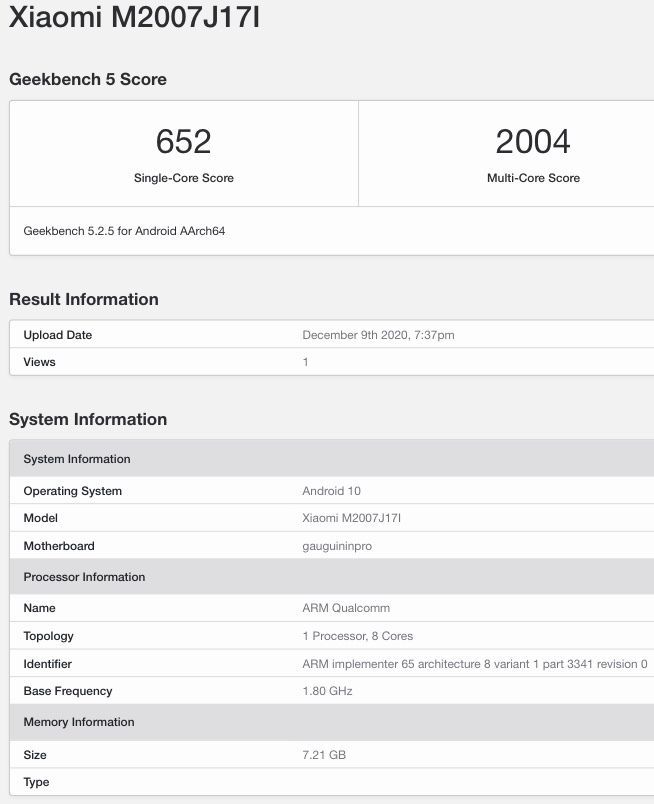Click the Processor Information section header
The height and width of the screenshot is (804, 654).
click(x=331, y=577)
